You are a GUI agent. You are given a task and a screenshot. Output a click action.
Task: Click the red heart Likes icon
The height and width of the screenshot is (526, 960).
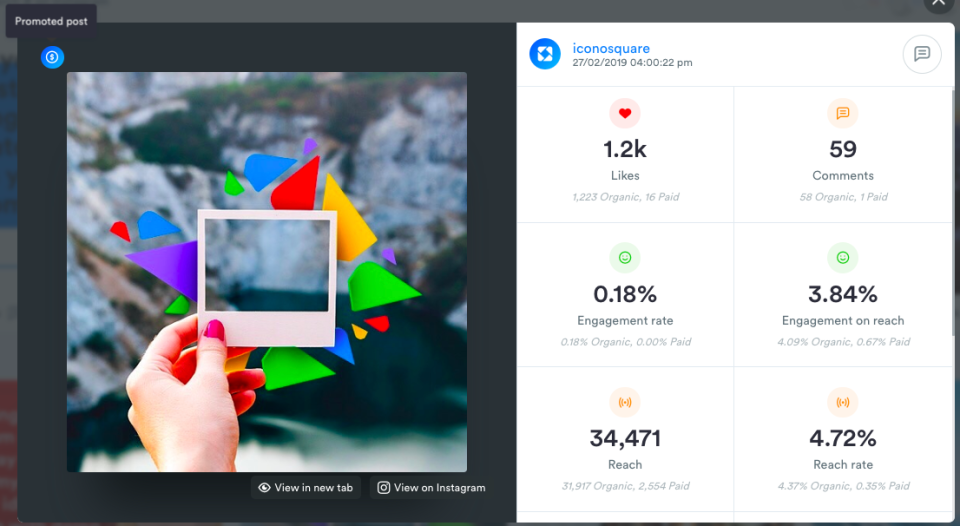pos(625,114)
